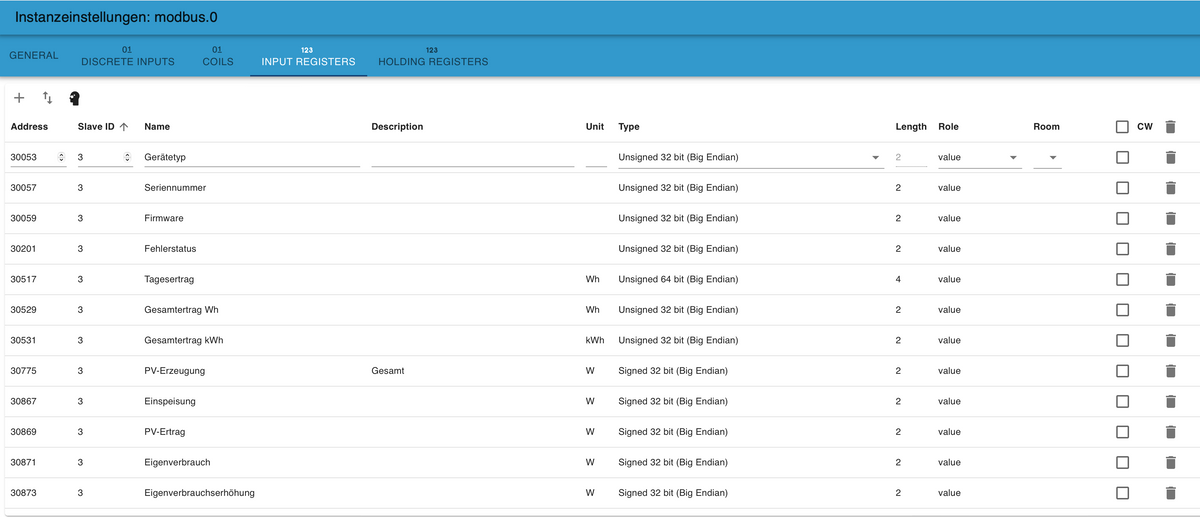
Task: Delete the Eigenverbrauchserhöhung register row
Action: pos(1170,493)
